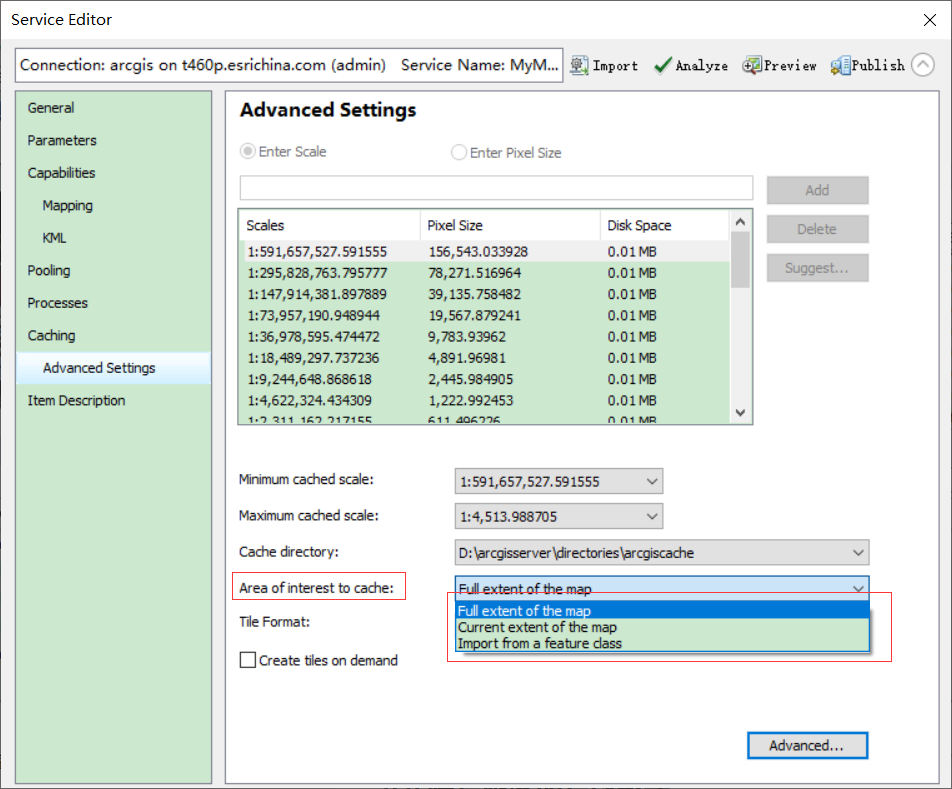Go to the KML settings
The image size is (952, 789).
point(54,238)
